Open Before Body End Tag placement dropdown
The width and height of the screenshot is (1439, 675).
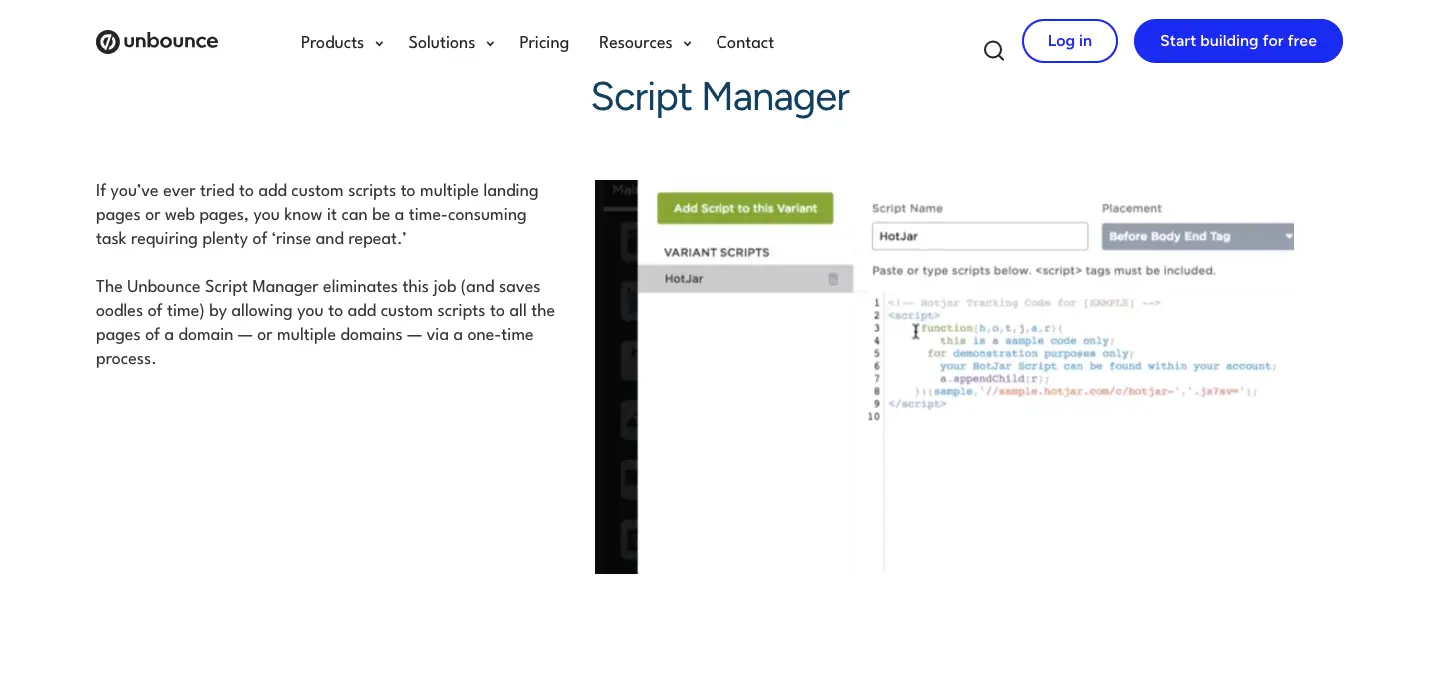click(1198, 237)
